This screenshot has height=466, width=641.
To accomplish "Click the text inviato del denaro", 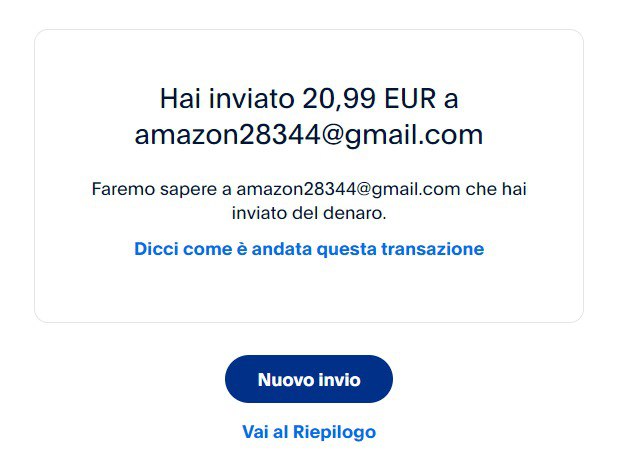I will coord(309,213).
